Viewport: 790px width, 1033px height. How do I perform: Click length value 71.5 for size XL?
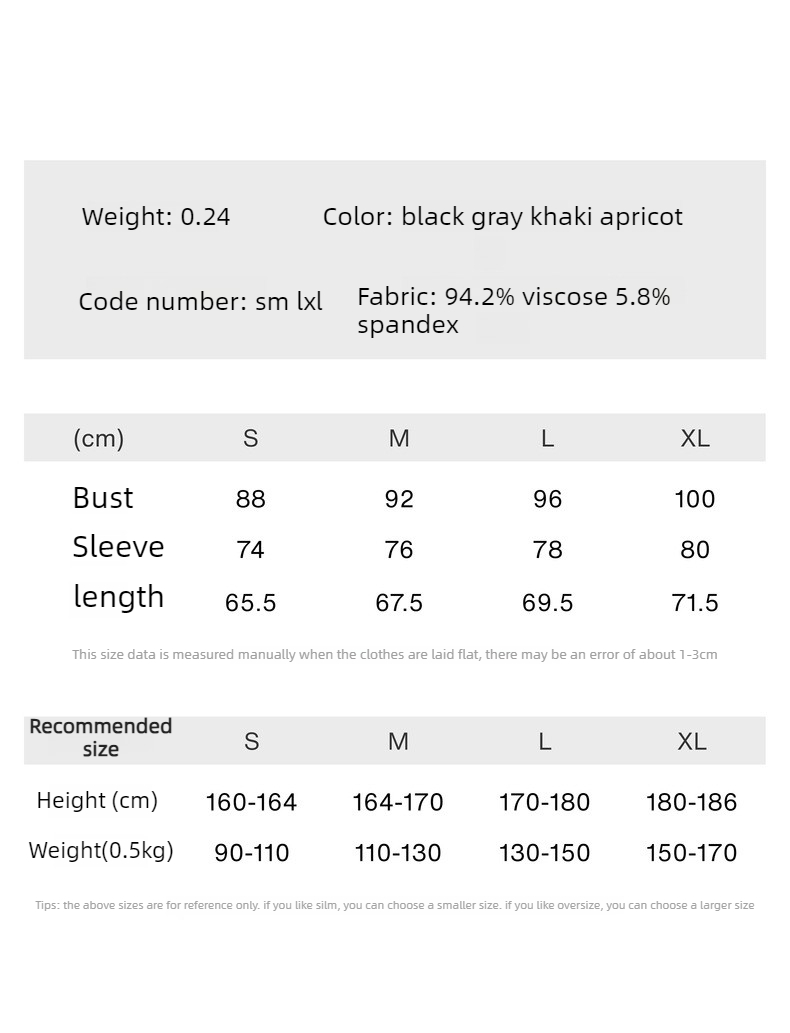coord(695,603)
